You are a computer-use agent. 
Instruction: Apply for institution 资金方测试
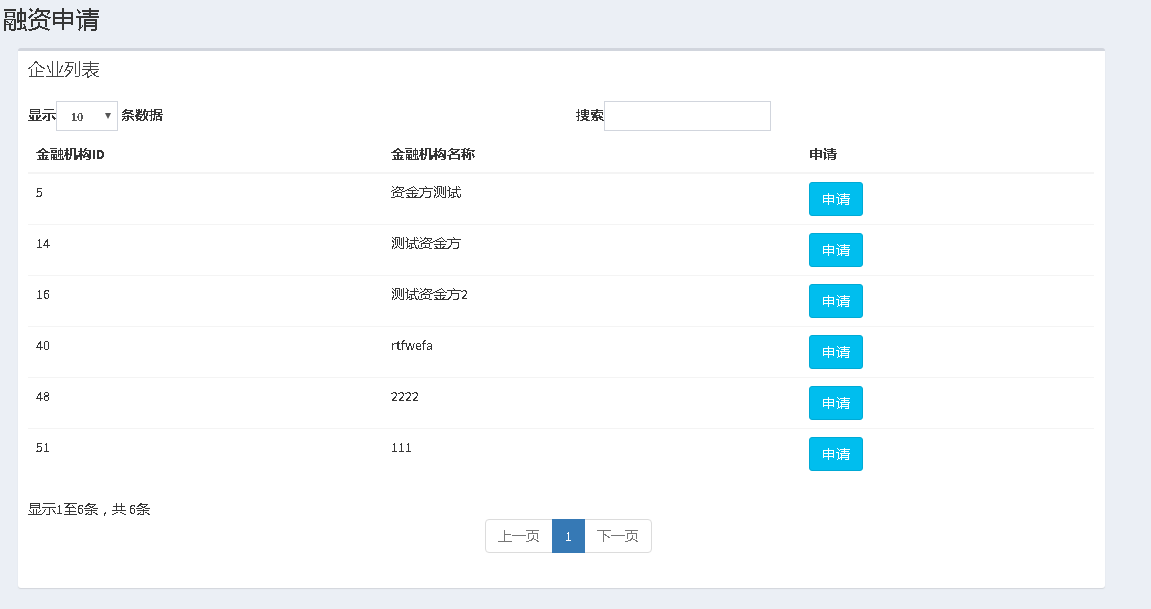[835, 198]
